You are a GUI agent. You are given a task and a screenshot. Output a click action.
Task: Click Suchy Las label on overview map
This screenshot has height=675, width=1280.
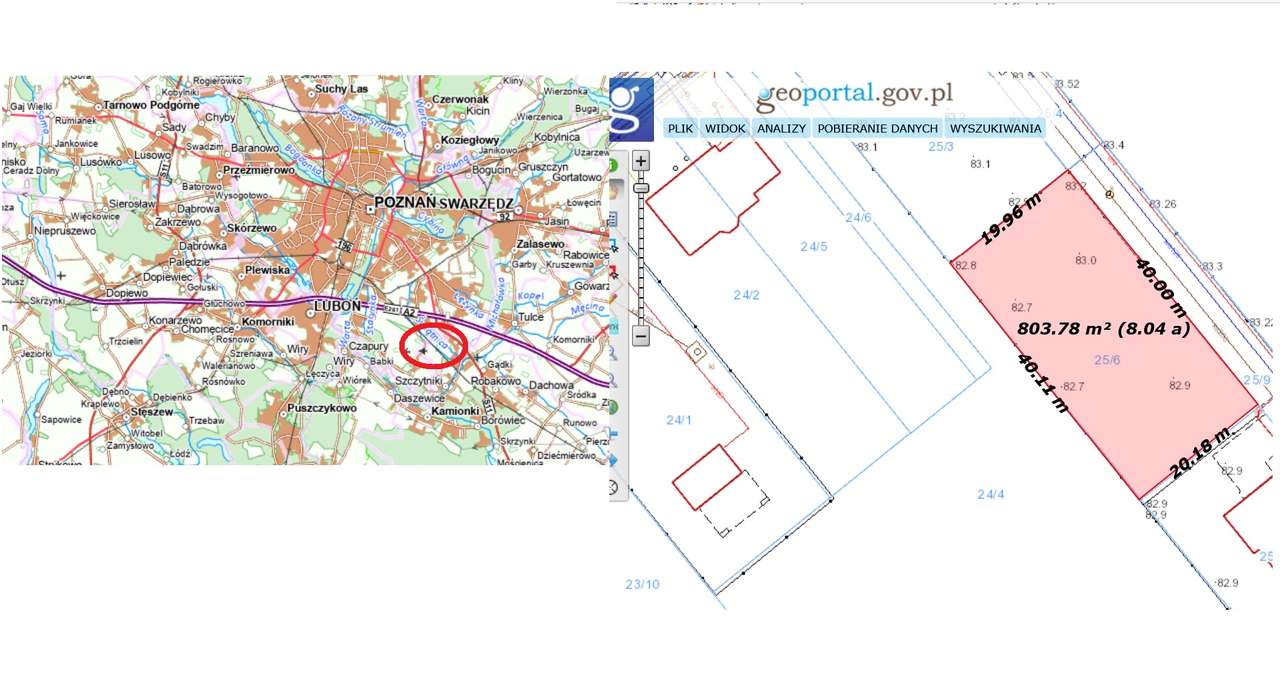click(341, 89)
